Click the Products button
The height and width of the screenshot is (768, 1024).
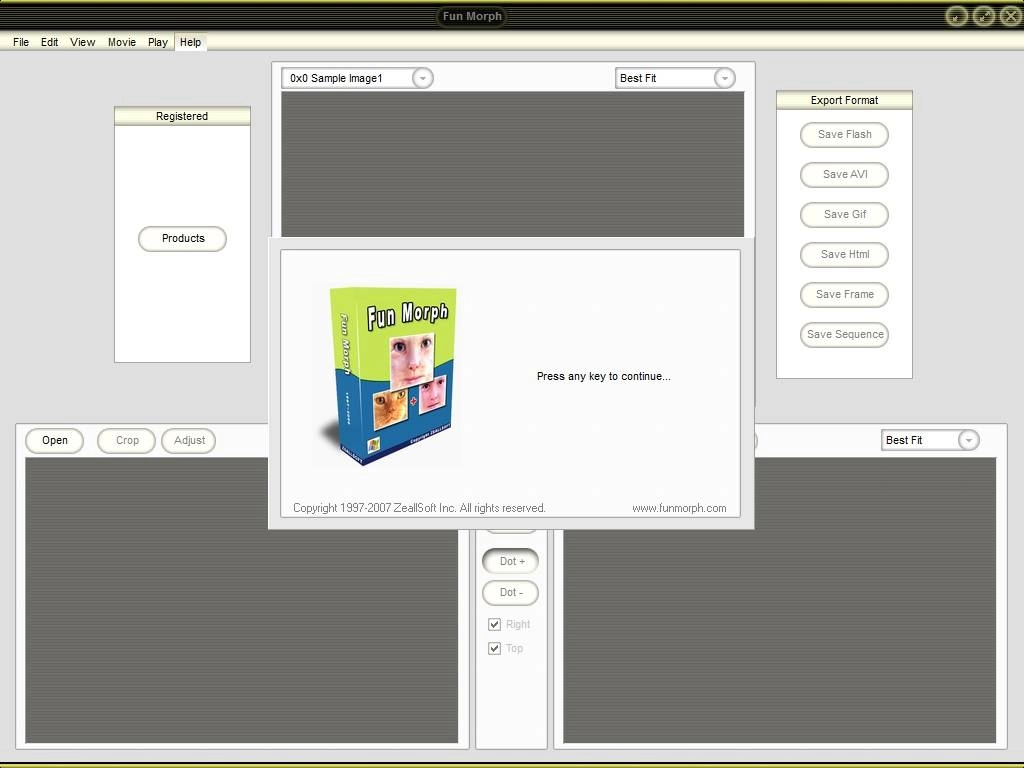(183, 238)
